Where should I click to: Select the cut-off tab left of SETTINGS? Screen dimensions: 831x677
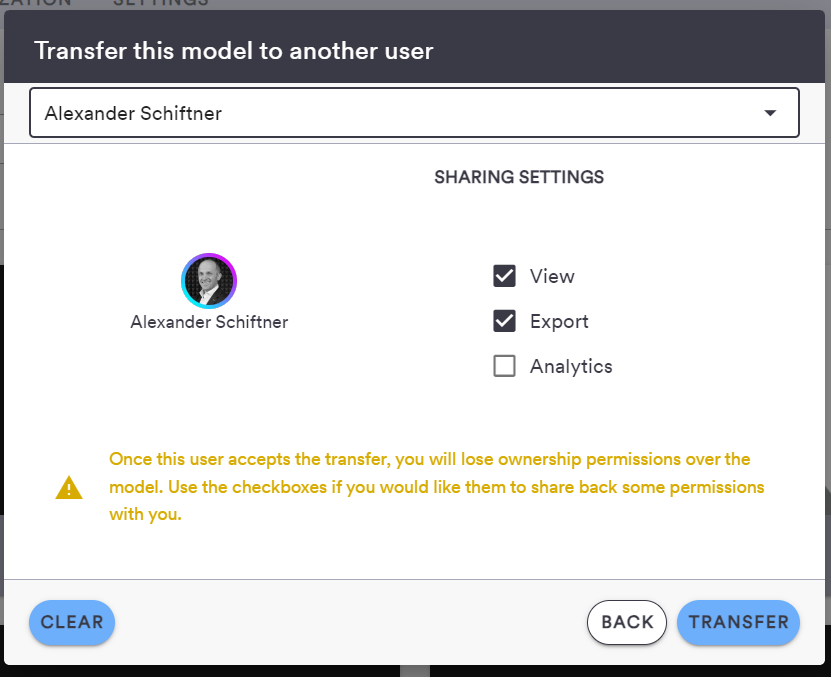[36, 3]
